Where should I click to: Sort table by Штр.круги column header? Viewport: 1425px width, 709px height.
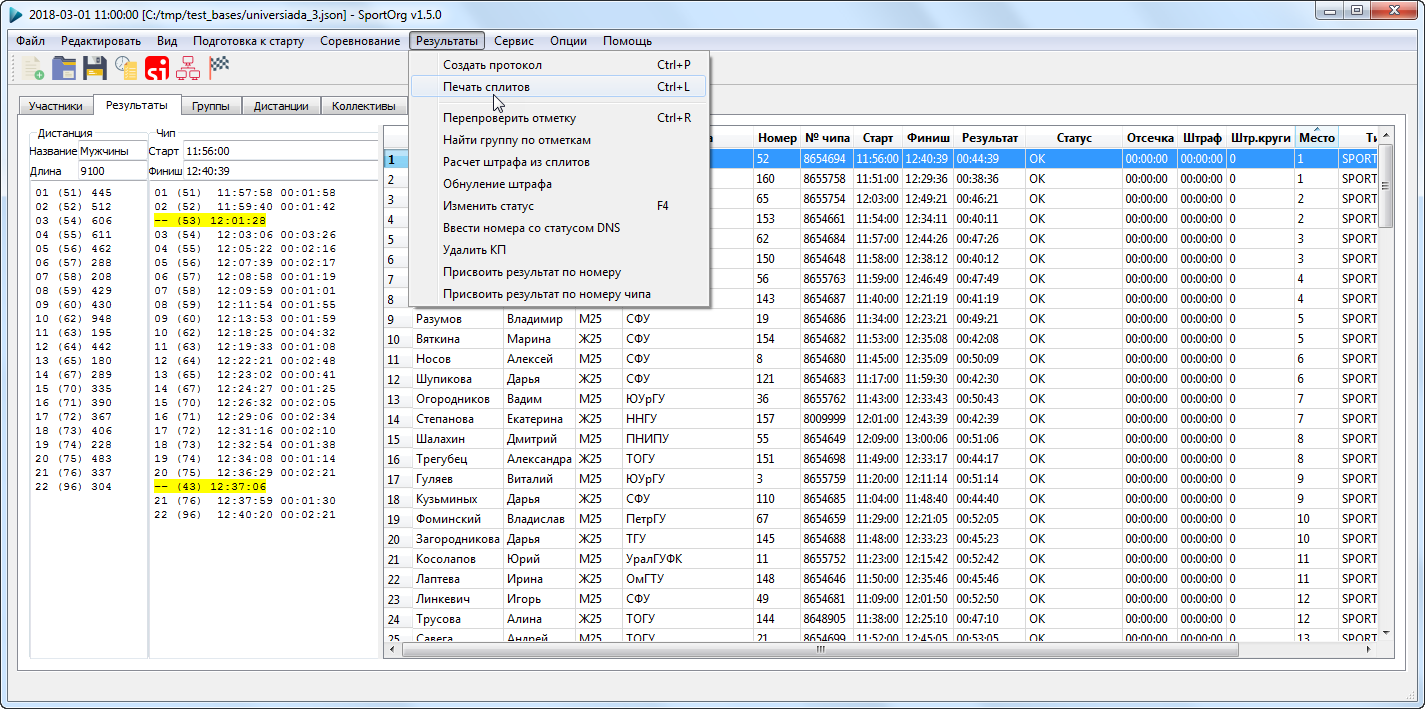(x=1260, y=138)
